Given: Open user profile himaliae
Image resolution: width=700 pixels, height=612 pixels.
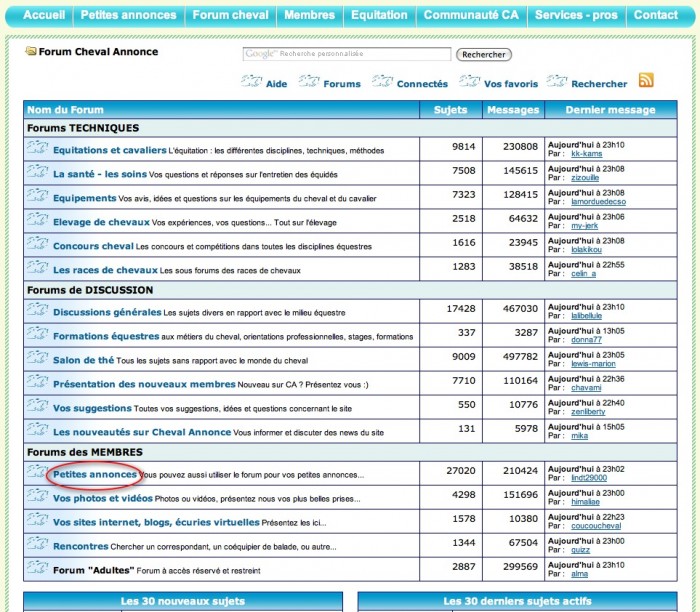Looking at the screenshot, I should coord(585,502).
